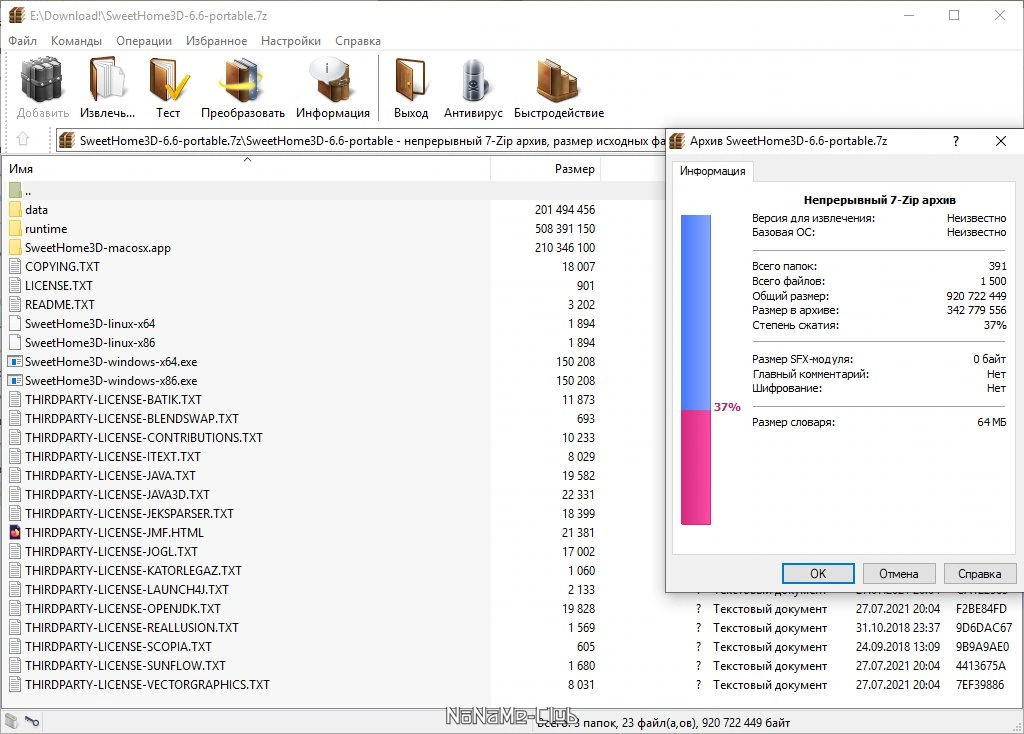Select THIRDPARTY-LICENSE-JAVA3D.TXT row
This screenshot has height=734, width=1024.
[333, 494]
